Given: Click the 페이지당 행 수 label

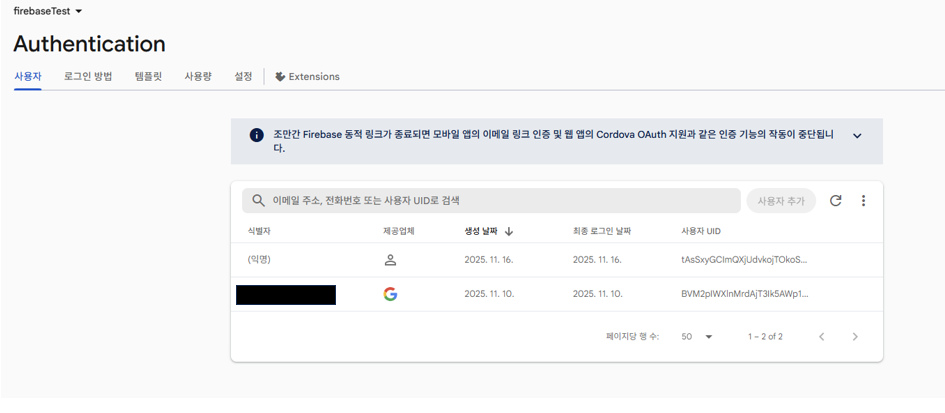Looking at the screenshot, I should click(x=633, y=336).
